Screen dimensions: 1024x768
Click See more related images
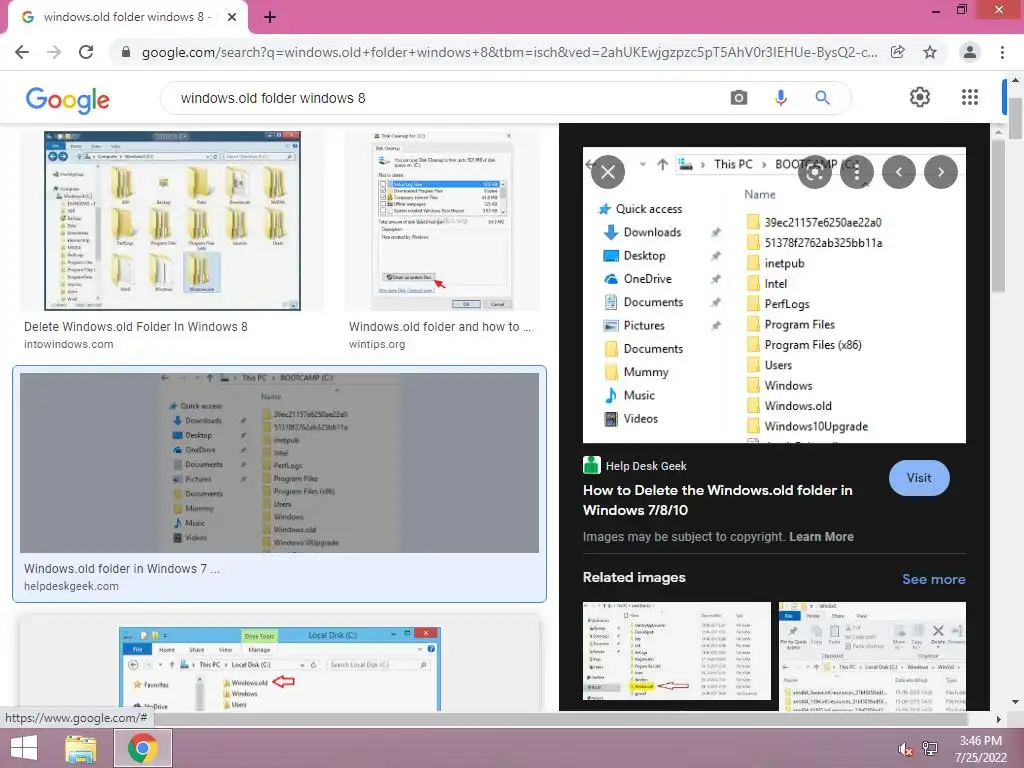point(933,579)
